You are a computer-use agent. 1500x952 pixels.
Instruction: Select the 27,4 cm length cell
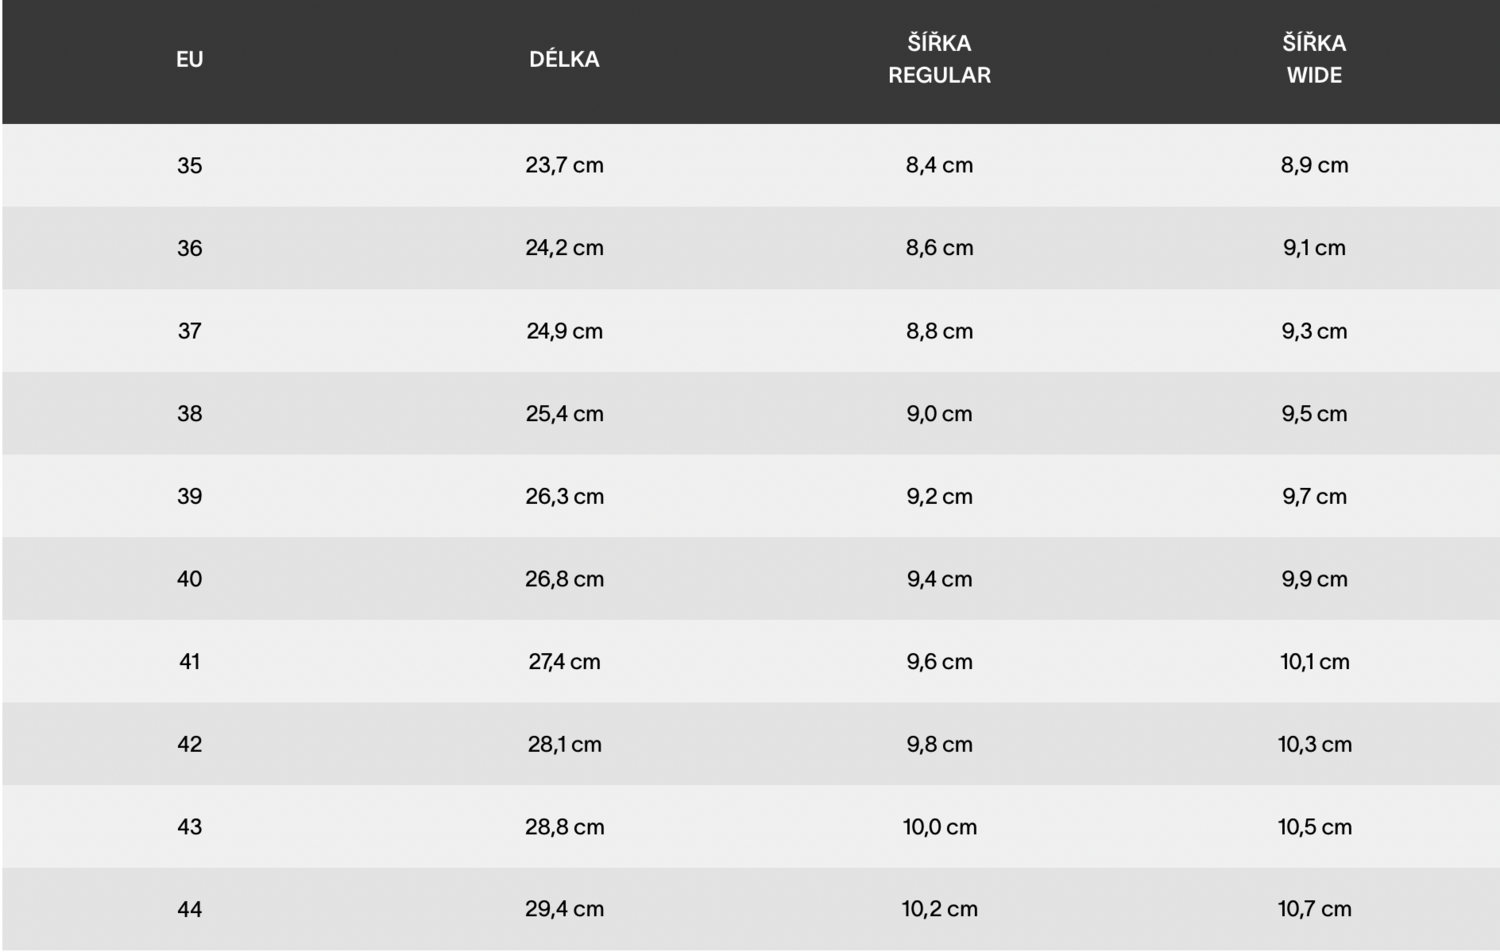564,661
